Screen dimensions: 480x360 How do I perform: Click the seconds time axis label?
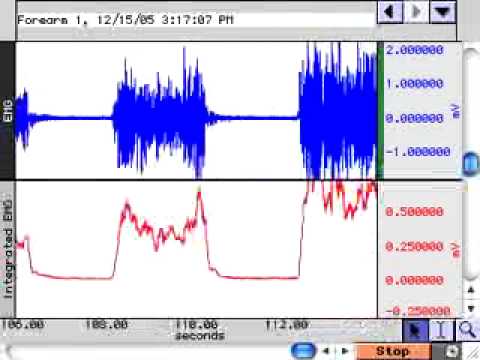pos(200,335)
